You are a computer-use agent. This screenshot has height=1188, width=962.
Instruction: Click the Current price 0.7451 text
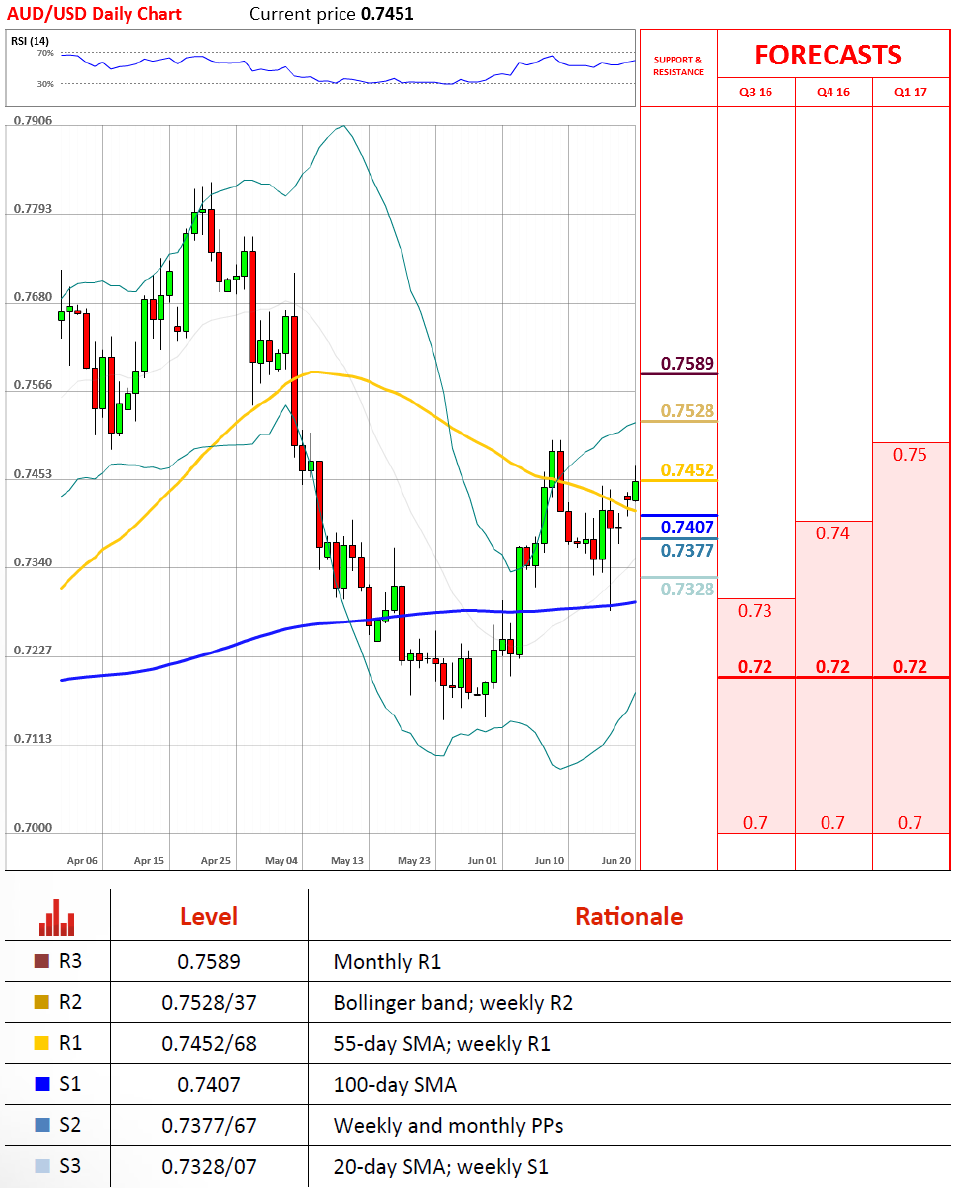click(x=331, y=14)
